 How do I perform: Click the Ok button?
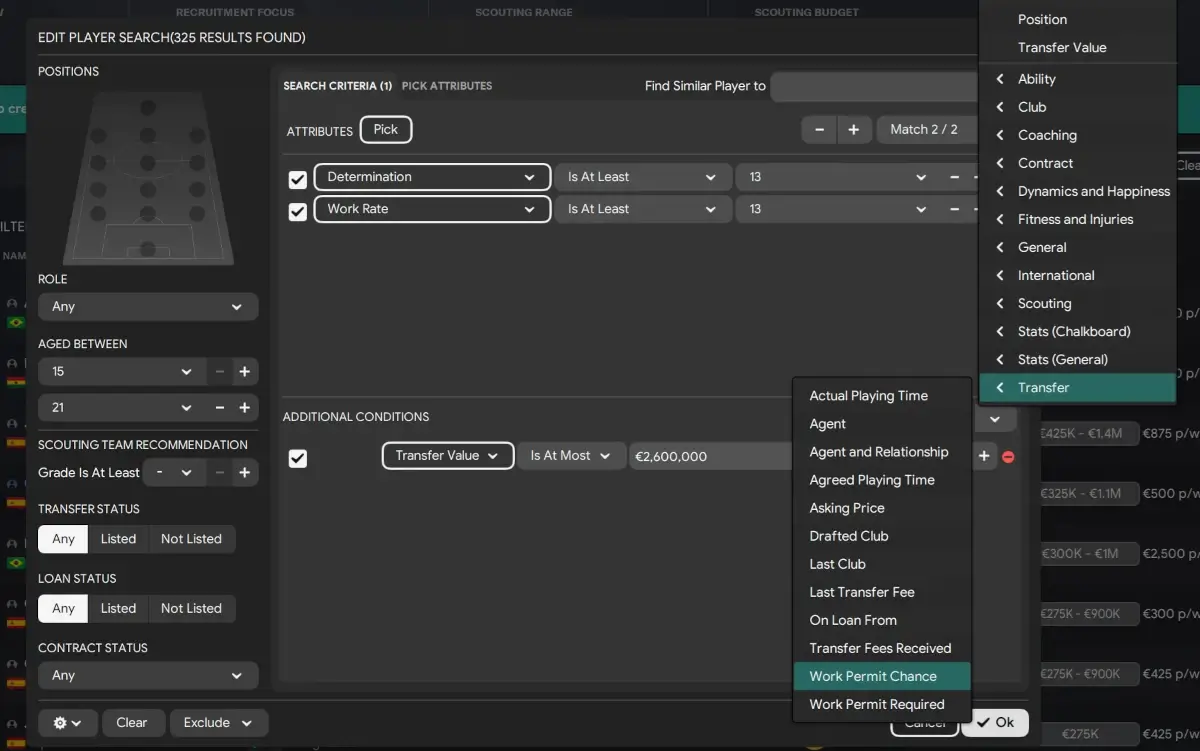click(x=995, y=722)
